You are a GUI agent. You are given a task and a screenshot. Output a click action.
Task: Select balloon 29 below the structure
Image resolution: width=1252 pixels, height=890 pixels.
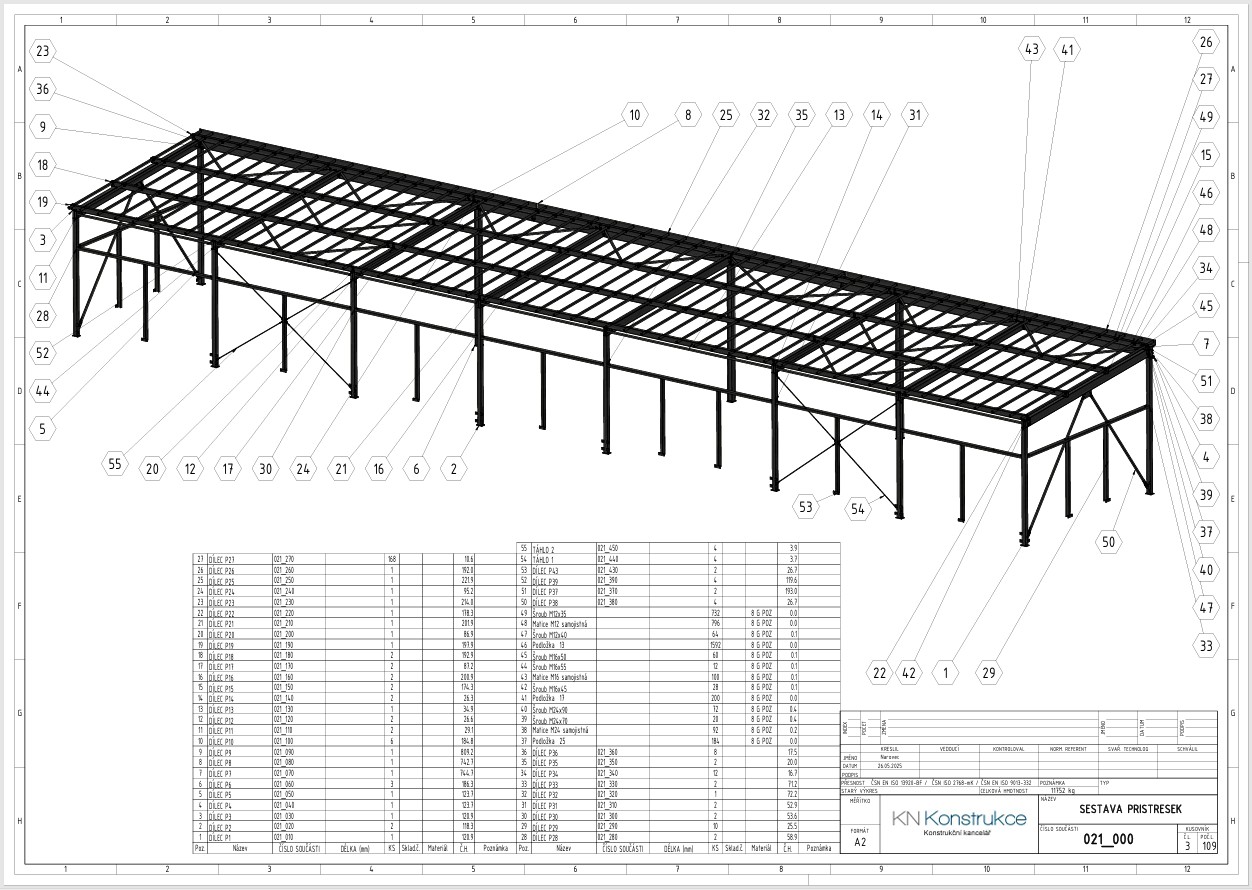click(x=989, y=673)
